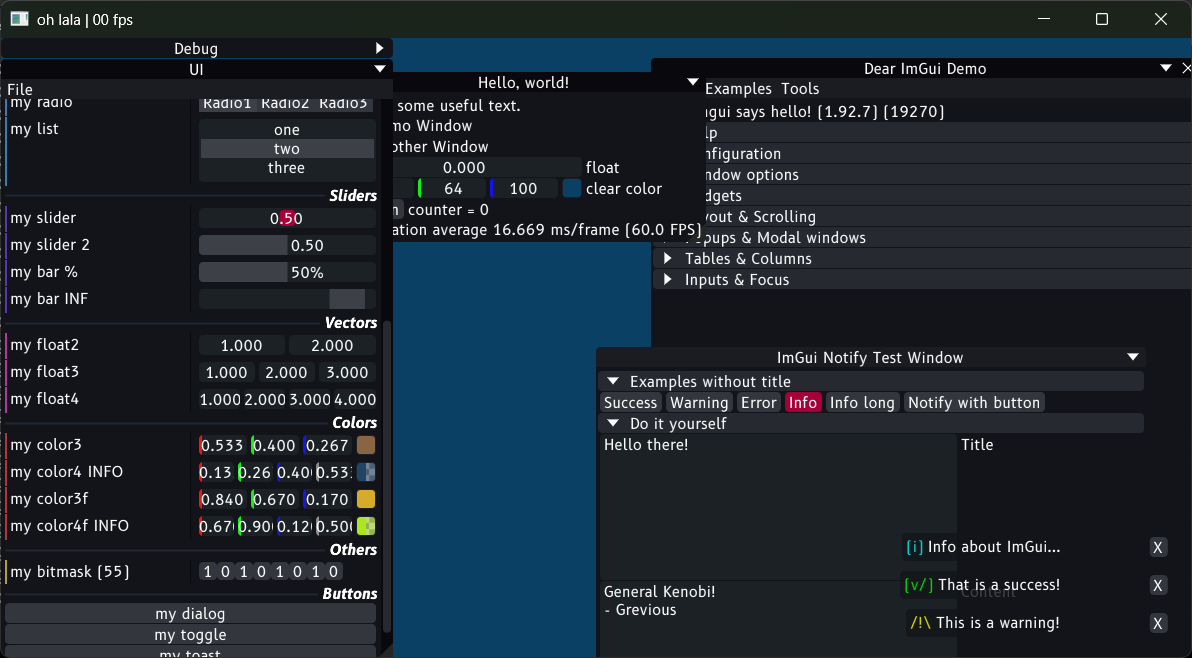Click the Info long button

pyautogui.click(x=862, y=403)
